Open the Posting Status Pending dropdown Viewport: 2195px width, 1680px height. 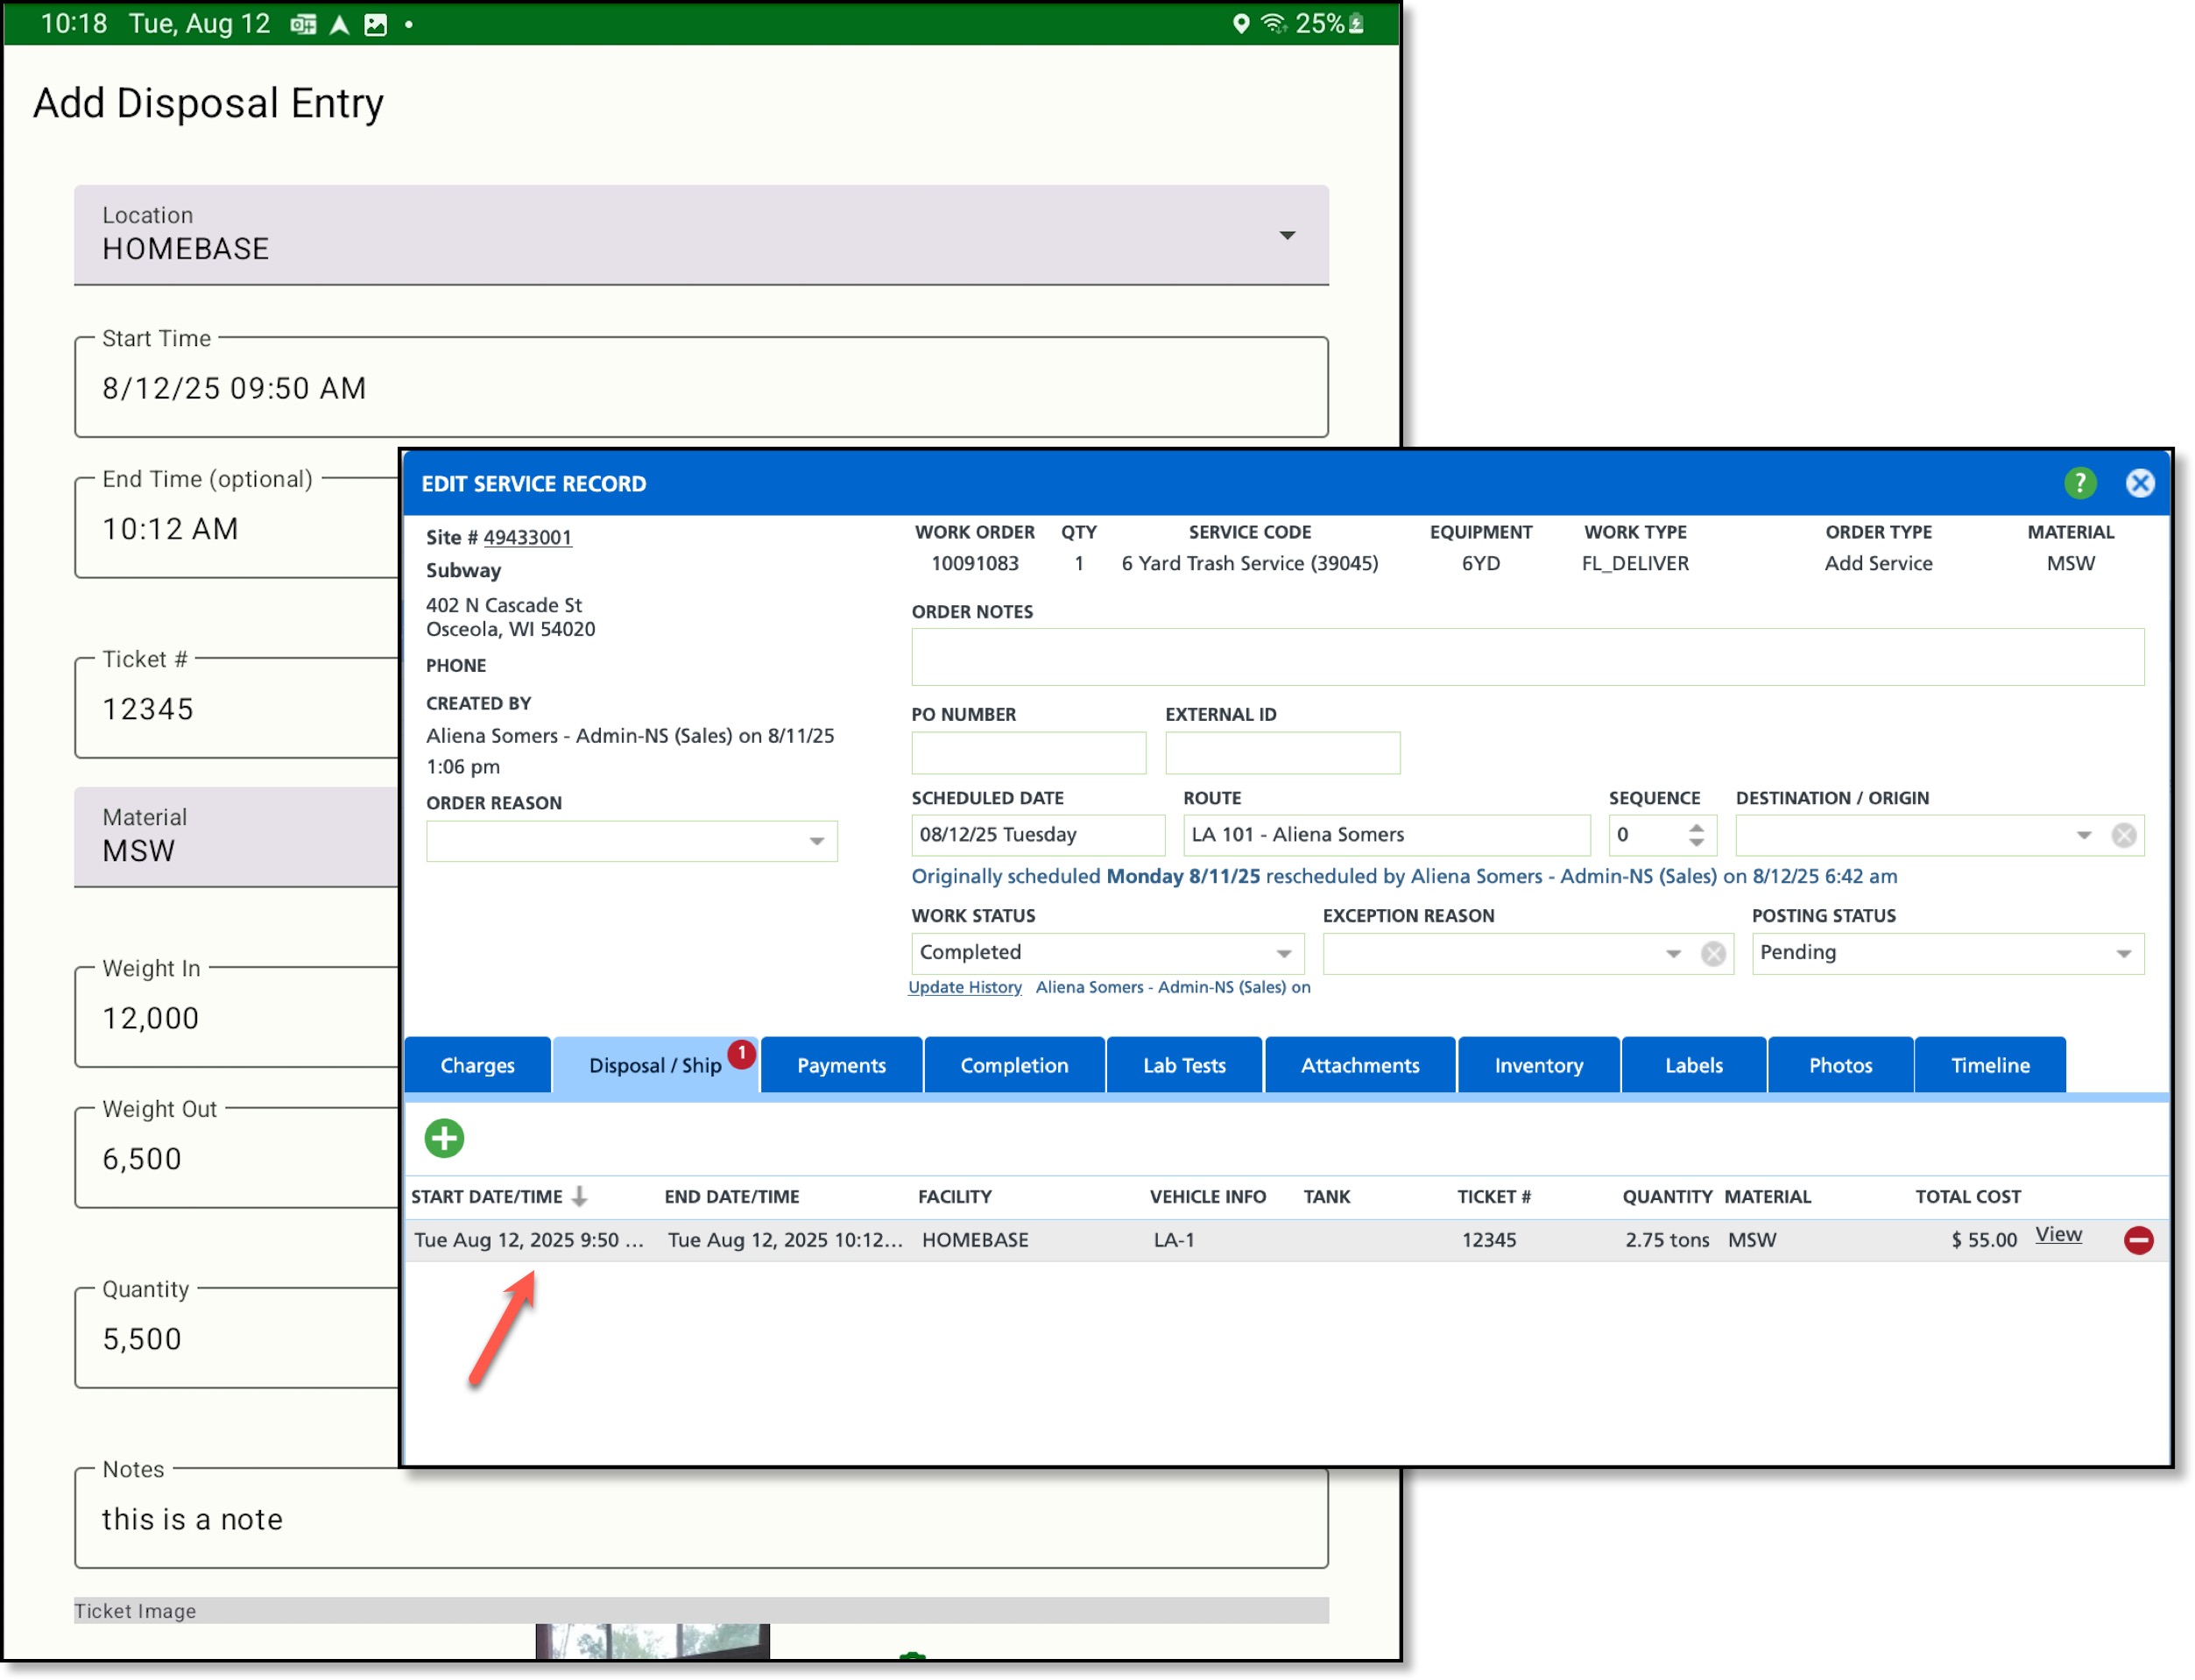click(x=2123, y=953)
